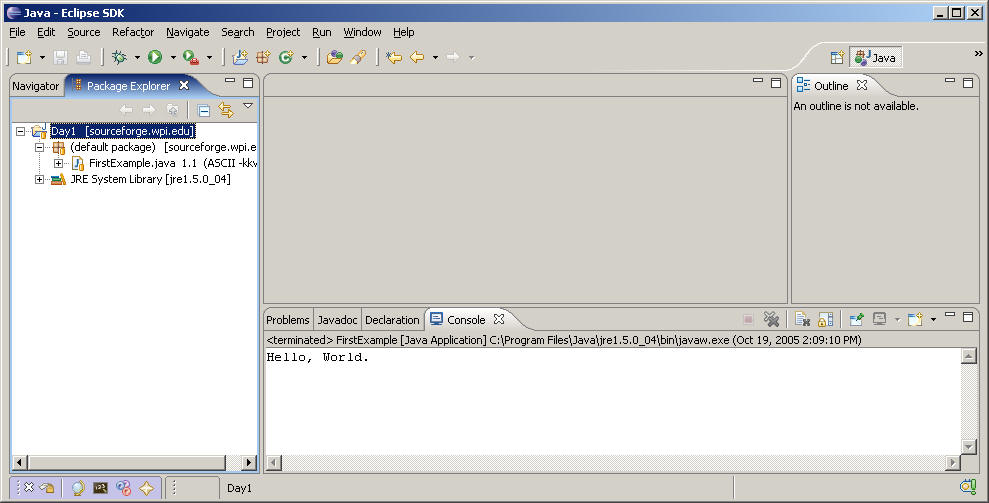Select Day1 [sourceforge.wpi.edu] project
The image size is (989, 503).
(x=123, y=131)
